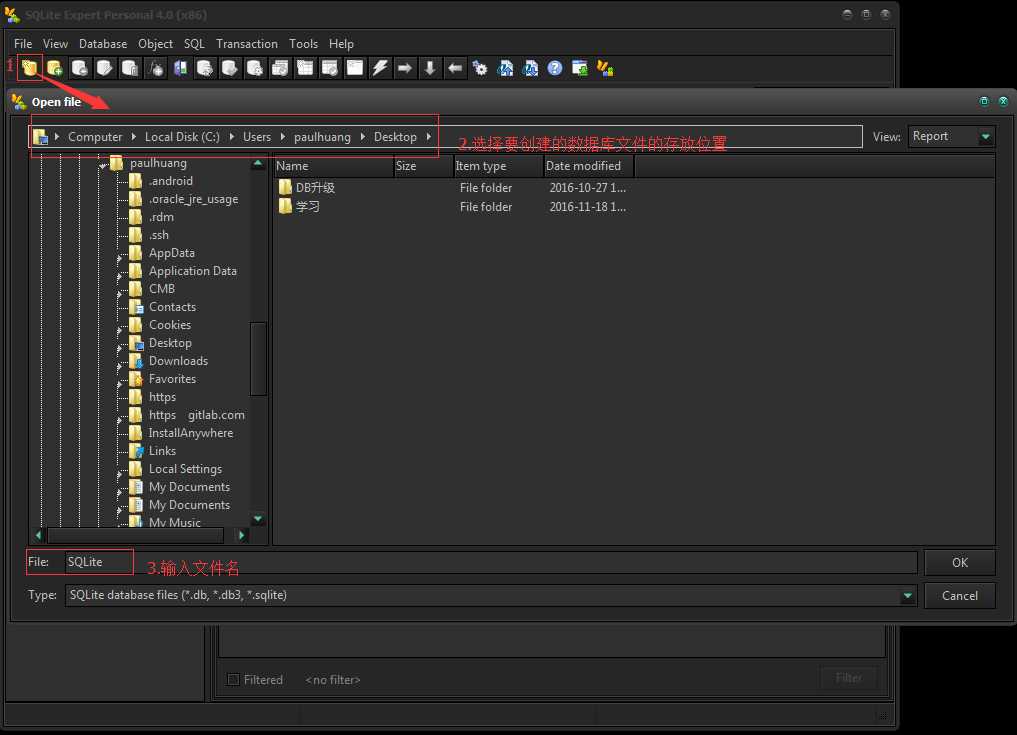Screen dimensions: 1017x735
Task: Select the Links folder in the tree
Action: [162, 451]
